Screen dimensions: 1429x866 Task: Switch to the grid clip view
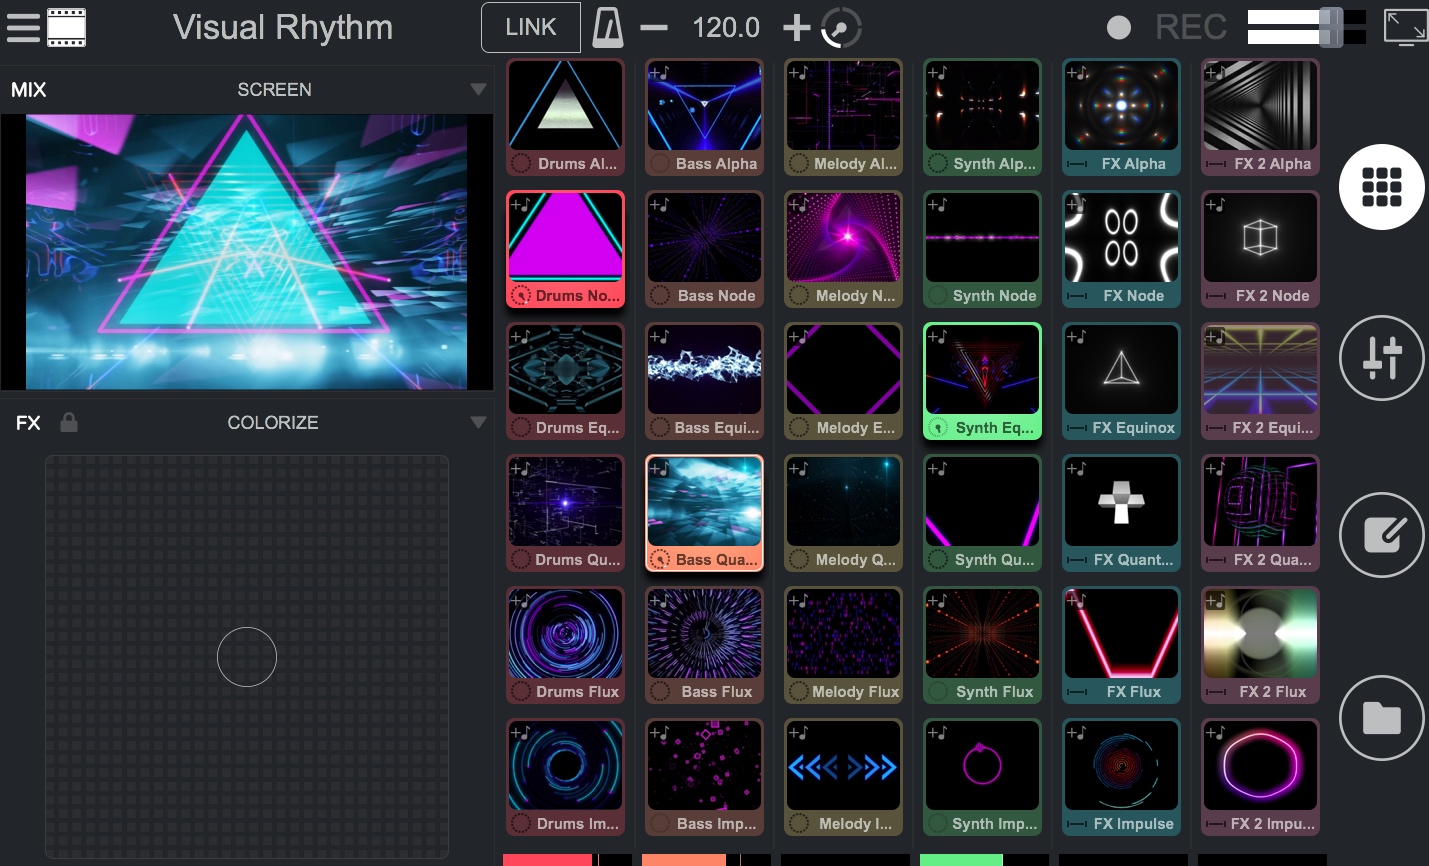point(1382,187)
